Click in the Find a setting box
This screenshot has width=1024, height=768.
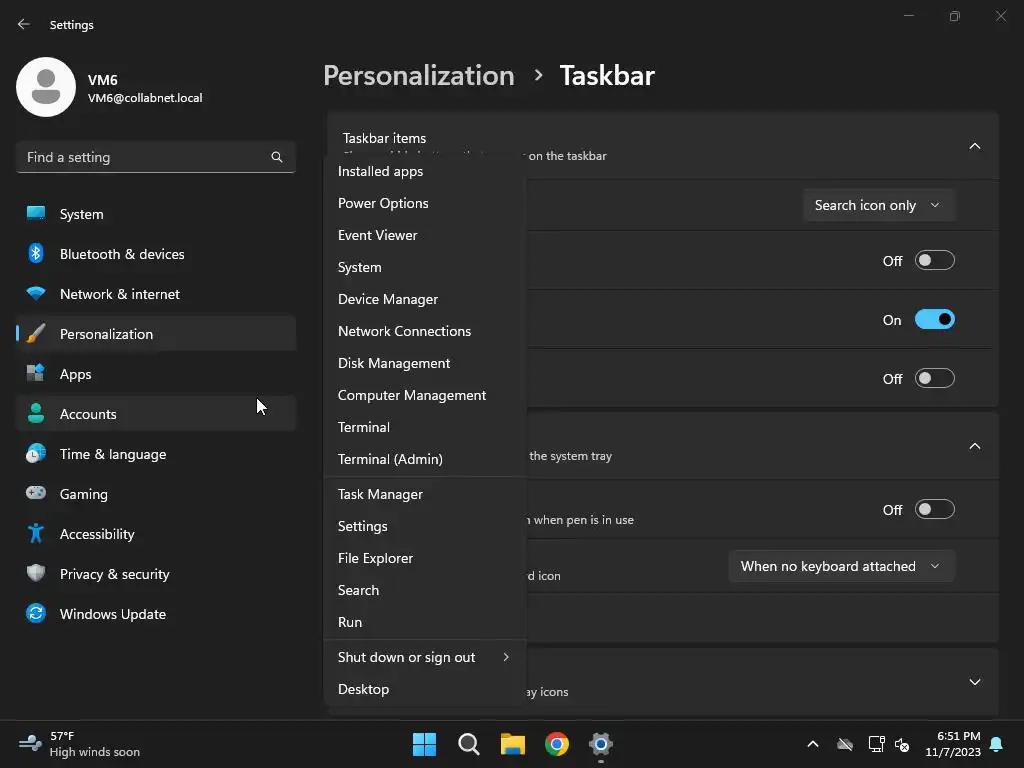click(x=156, y=157)
